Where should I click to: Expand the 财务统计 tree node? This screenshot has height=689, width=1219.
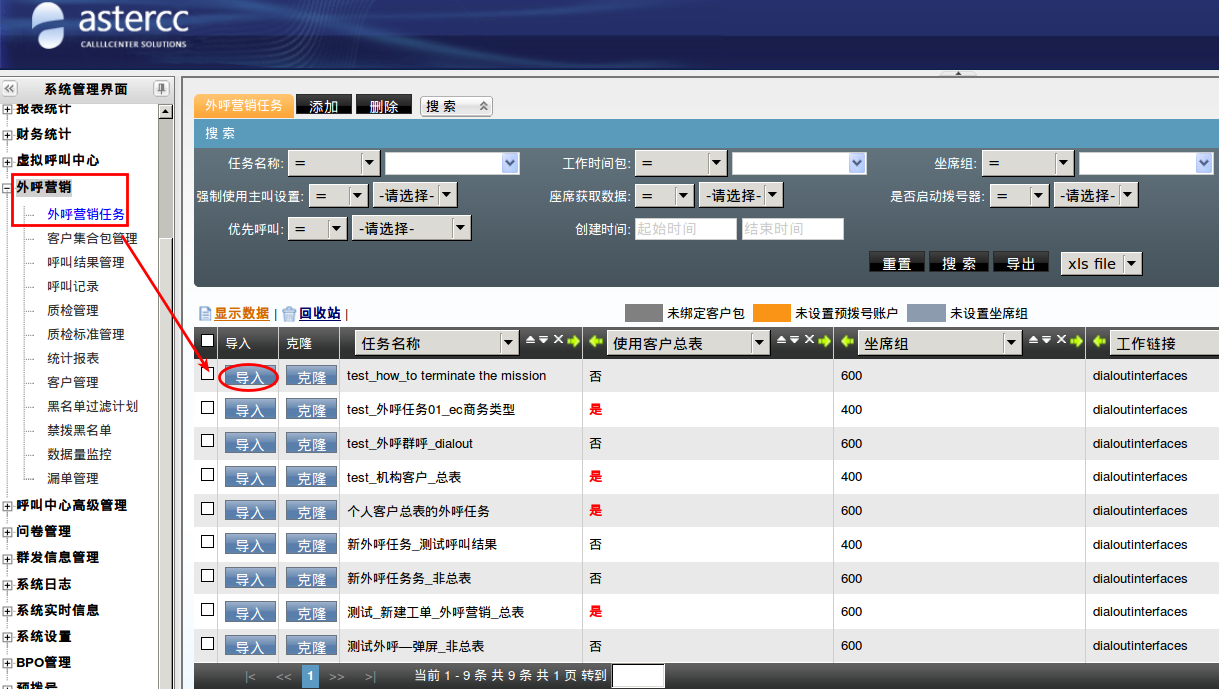pyautogui.click(x=8, y=134)
